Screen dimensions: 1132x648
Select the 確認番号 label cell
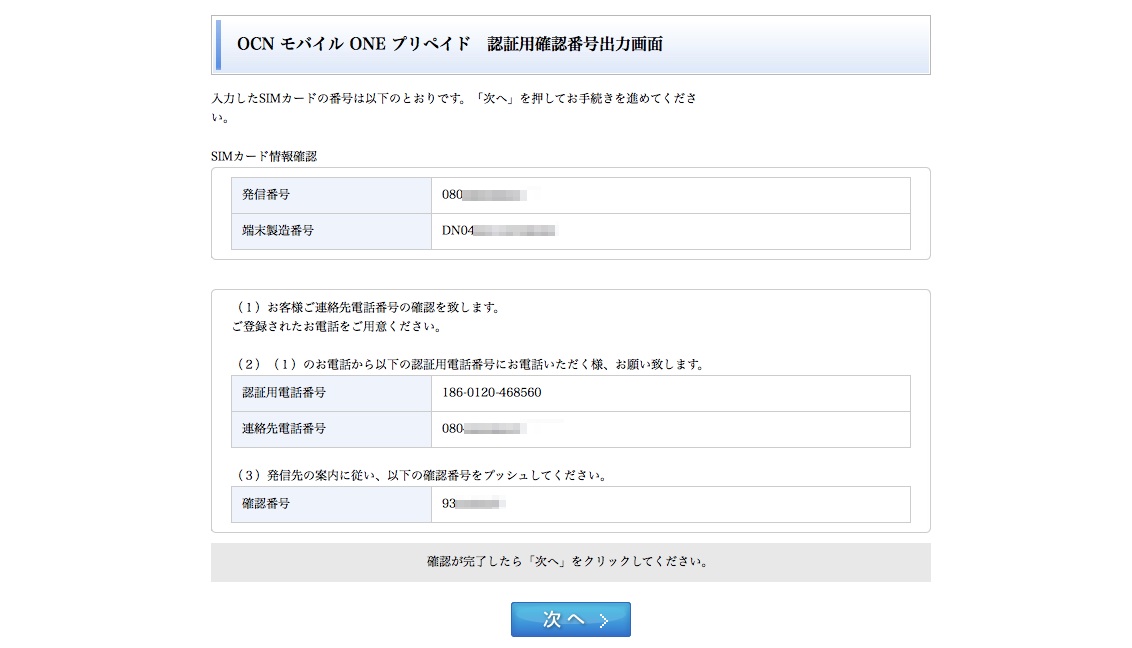pos(331,504)
